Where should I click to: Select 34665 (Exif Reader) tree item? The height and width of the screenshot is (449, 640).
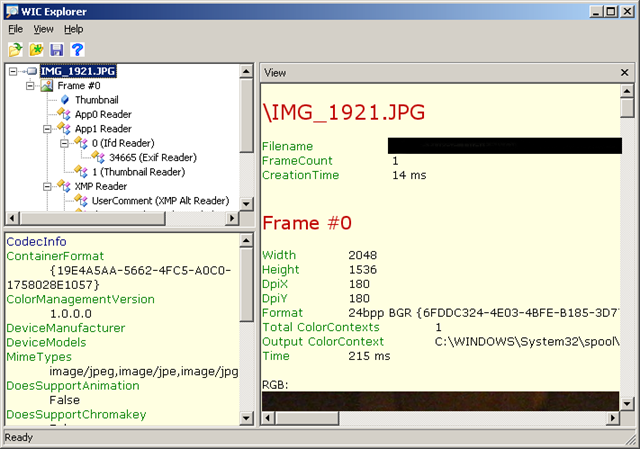coord(153,158)
